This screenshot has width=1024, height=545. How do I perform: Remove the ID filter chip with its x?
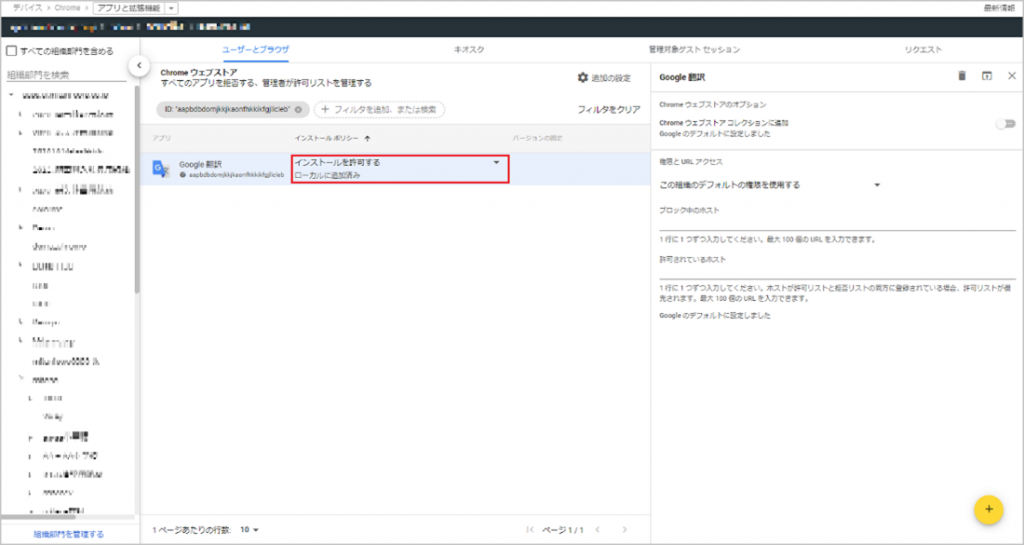coord(298,110)
